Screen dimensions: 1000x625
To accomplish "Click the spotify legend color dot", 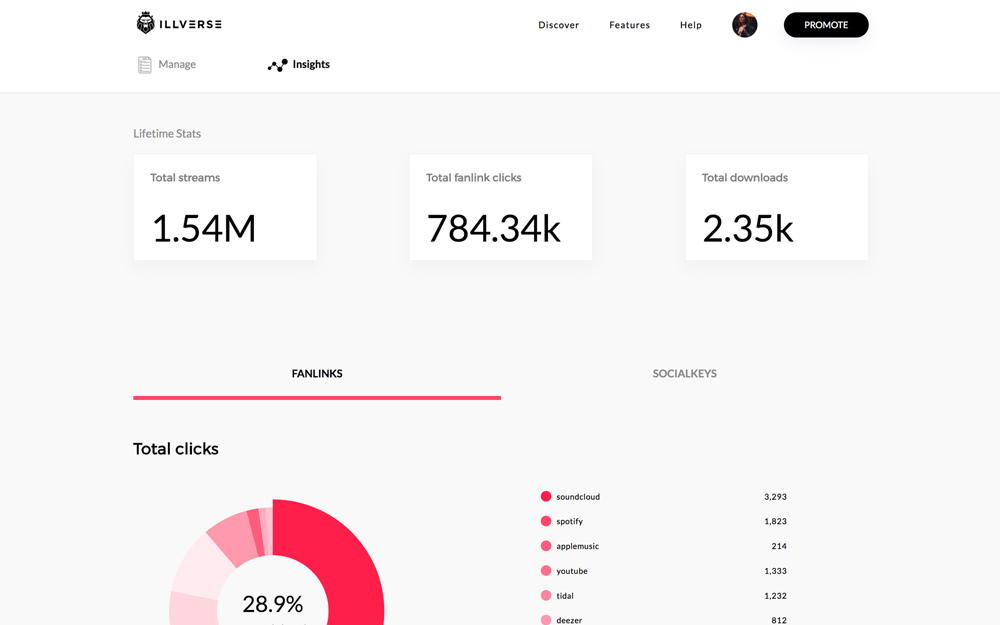I will (546, 521).
